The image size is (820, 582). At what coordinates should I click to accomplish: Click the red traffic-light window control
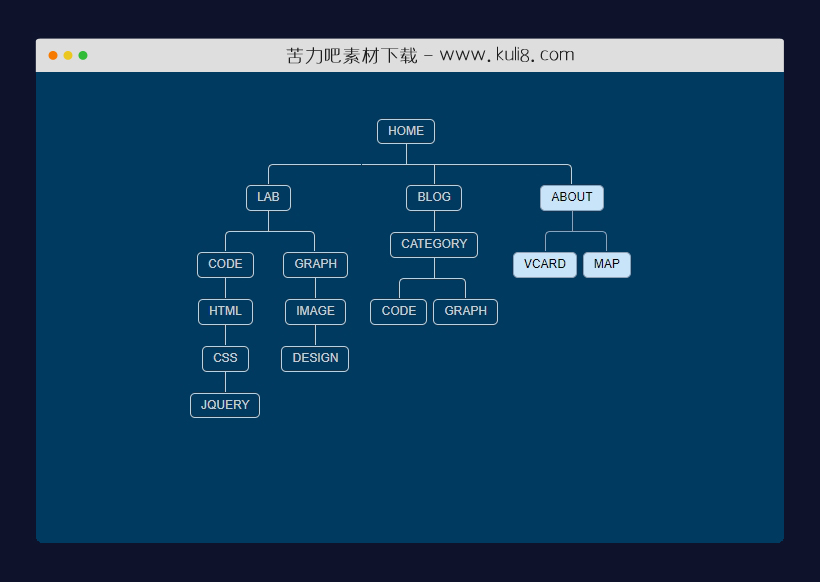[52, 55]
